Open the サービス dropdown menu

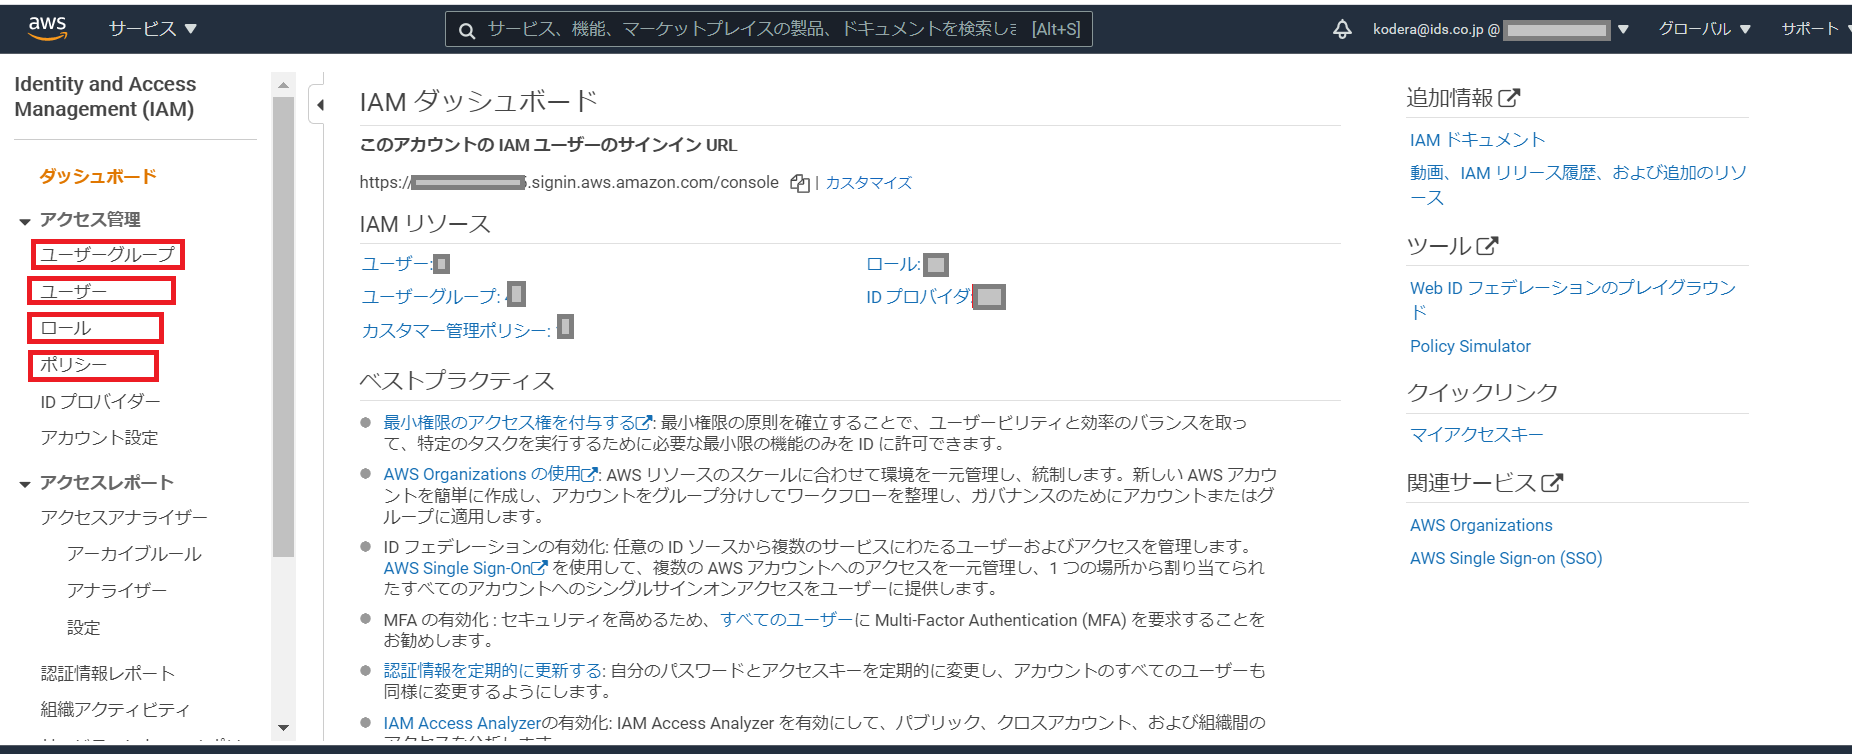152,29
